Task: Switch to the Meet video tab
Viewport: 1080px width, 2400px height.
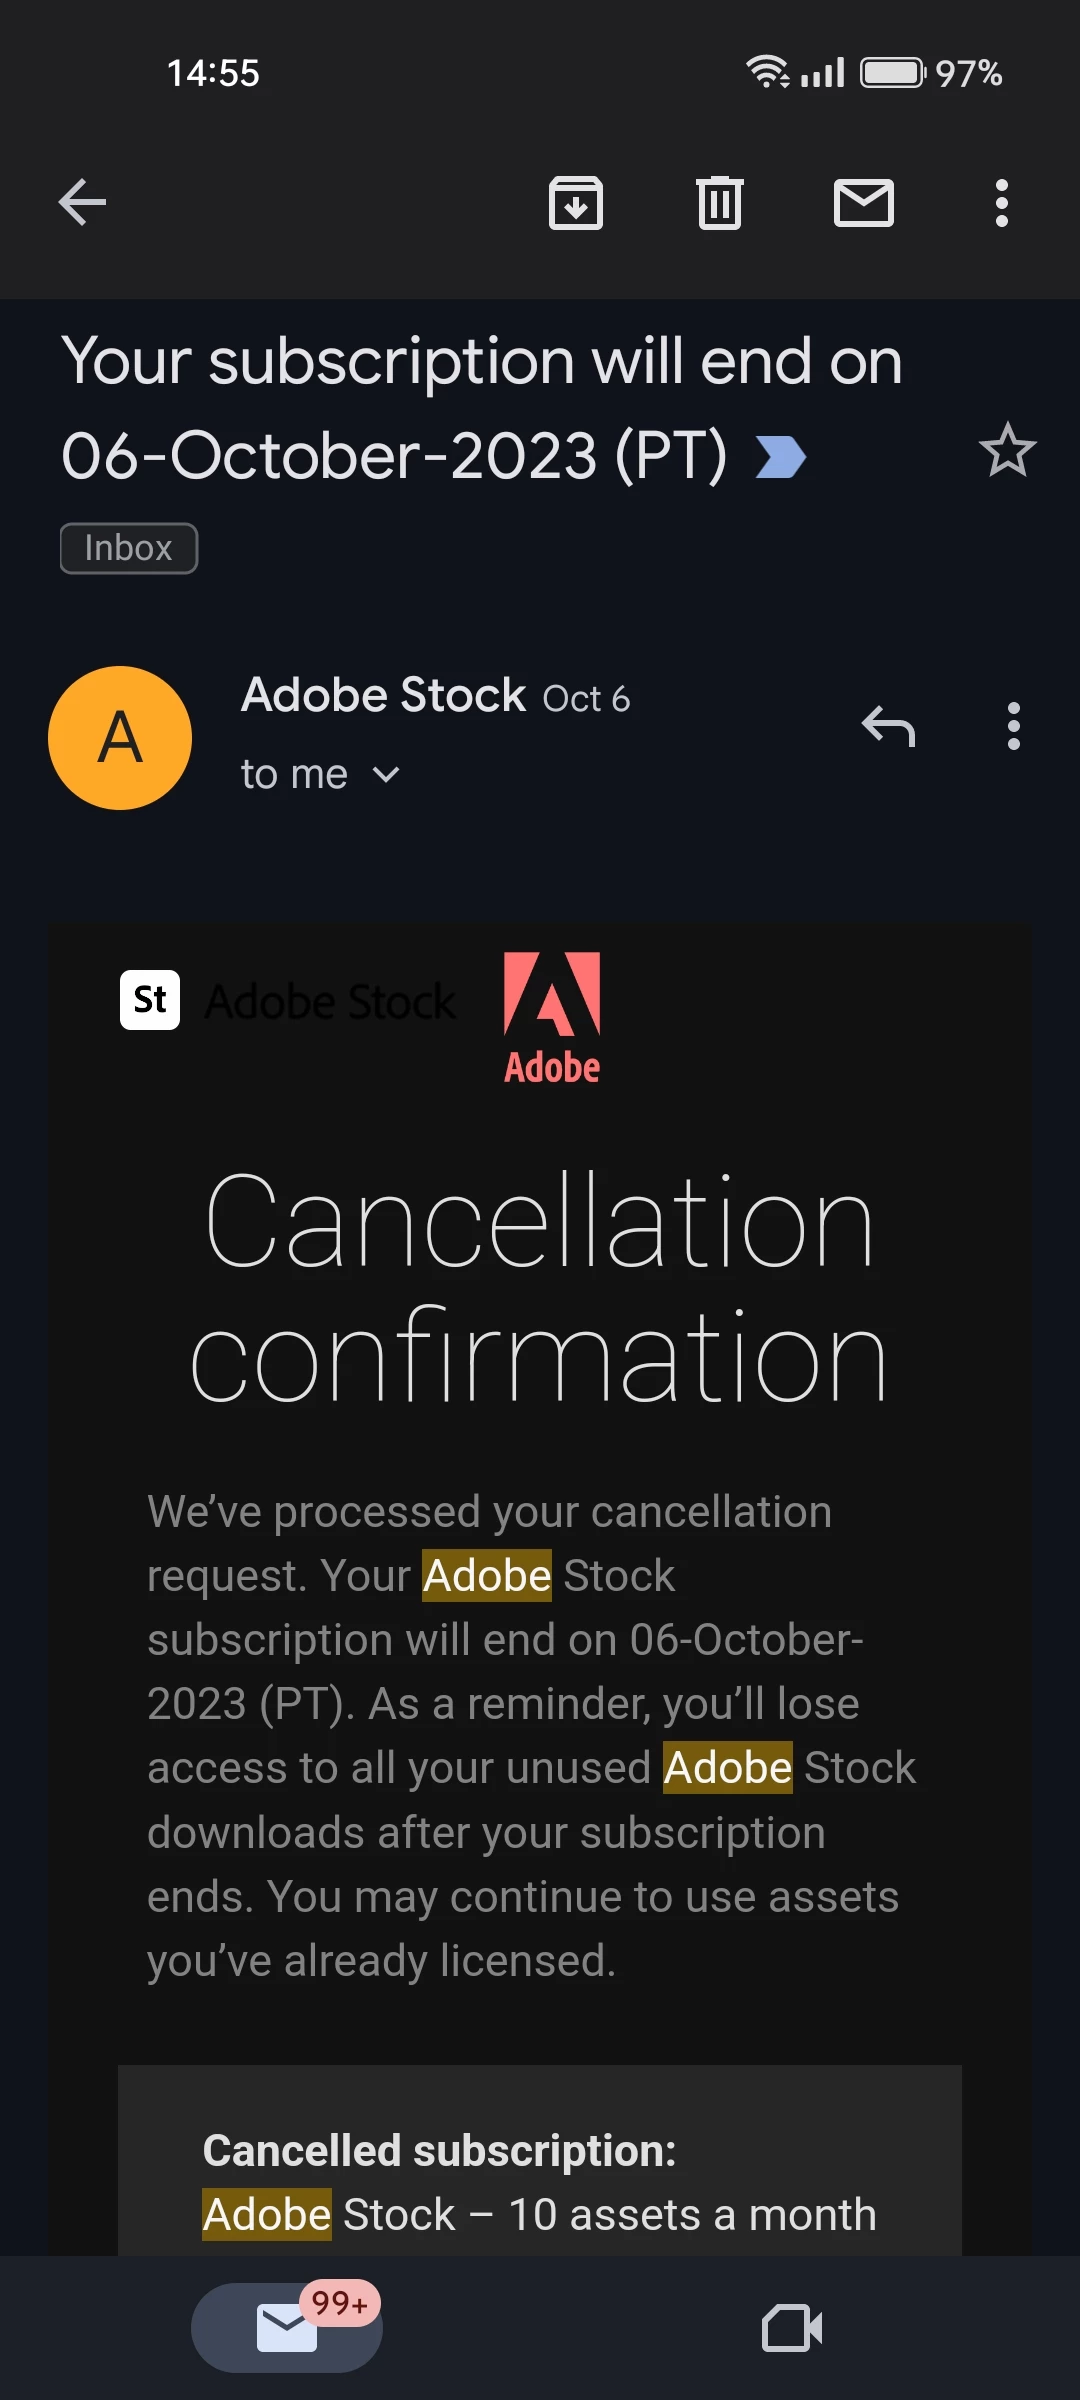Action: 792,2327
